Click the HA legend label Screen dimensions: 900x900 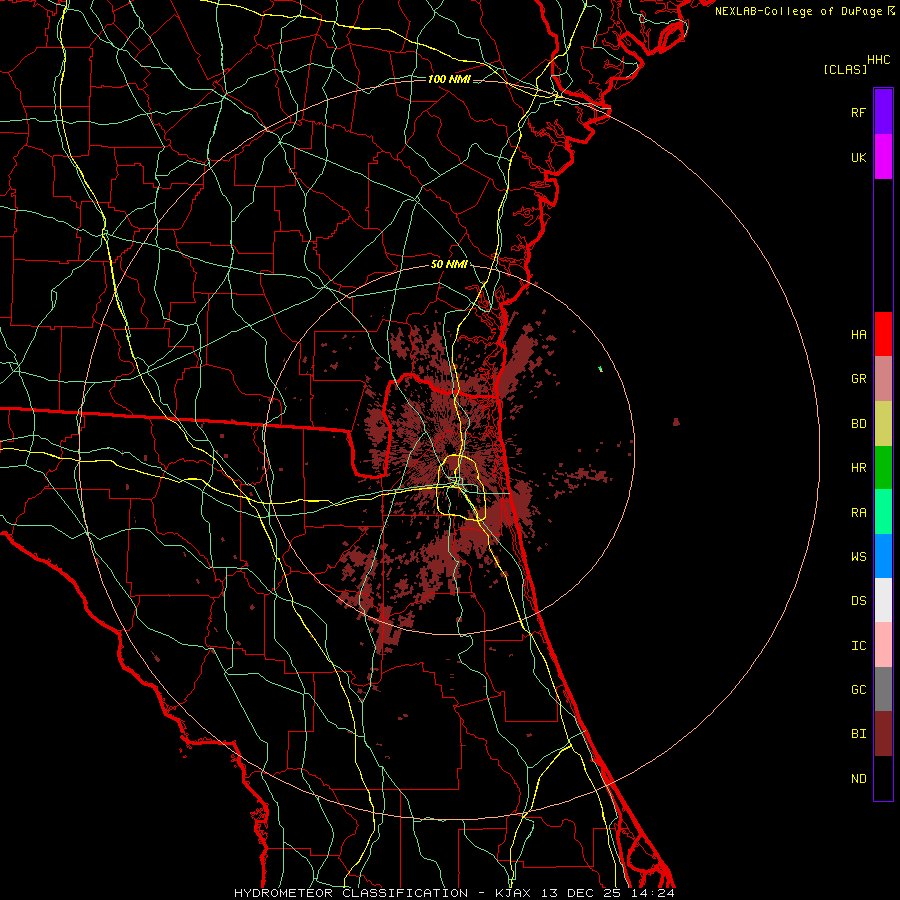click(x=858, y=335)
